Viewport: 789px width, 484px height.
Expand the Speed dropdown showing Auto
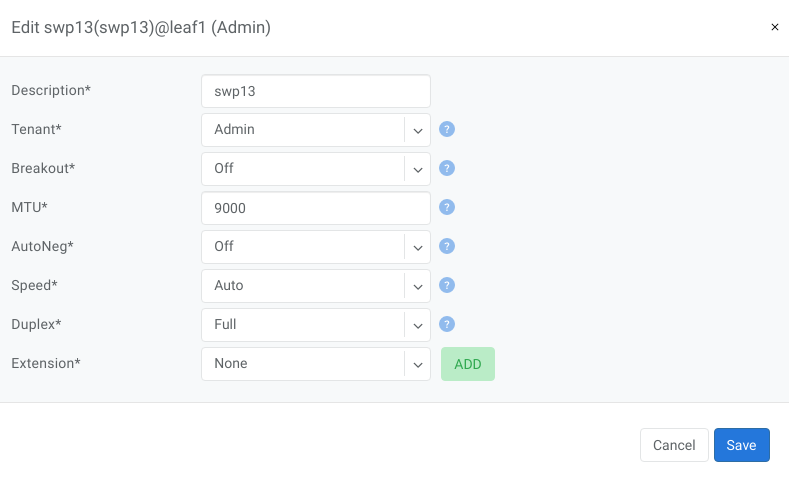(x=305, y=285)
